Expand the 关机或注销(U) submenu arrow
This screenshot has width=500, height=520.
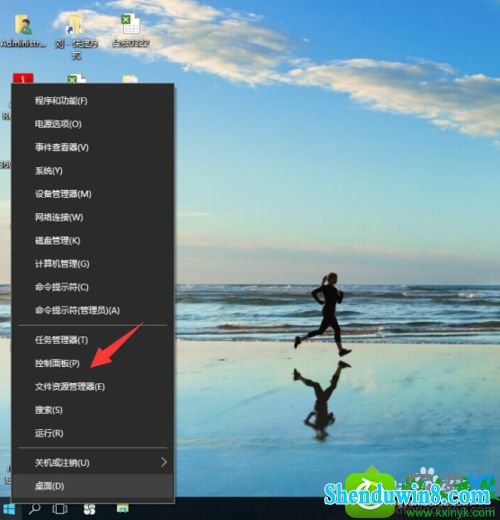(x=164, y=462)
